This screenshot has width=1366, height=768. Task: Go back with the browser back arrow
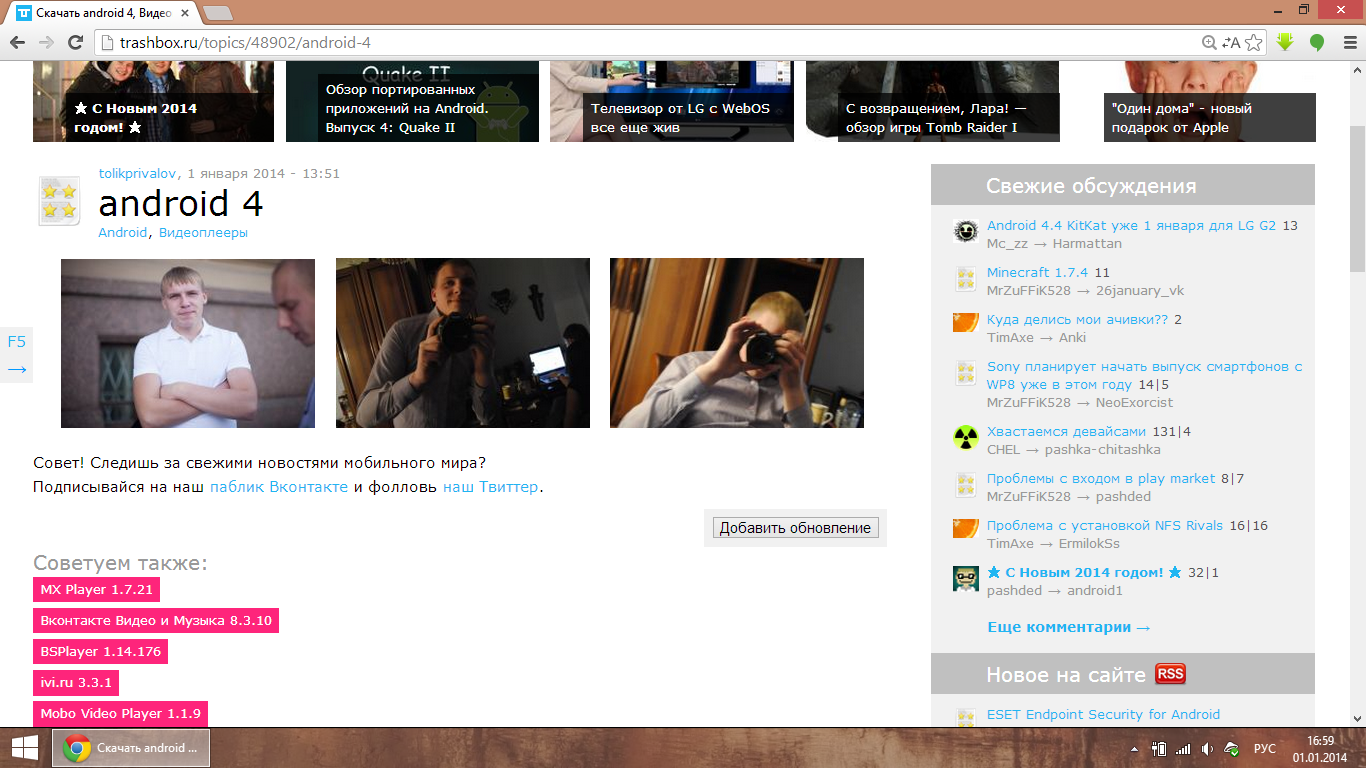click(17, 42)
